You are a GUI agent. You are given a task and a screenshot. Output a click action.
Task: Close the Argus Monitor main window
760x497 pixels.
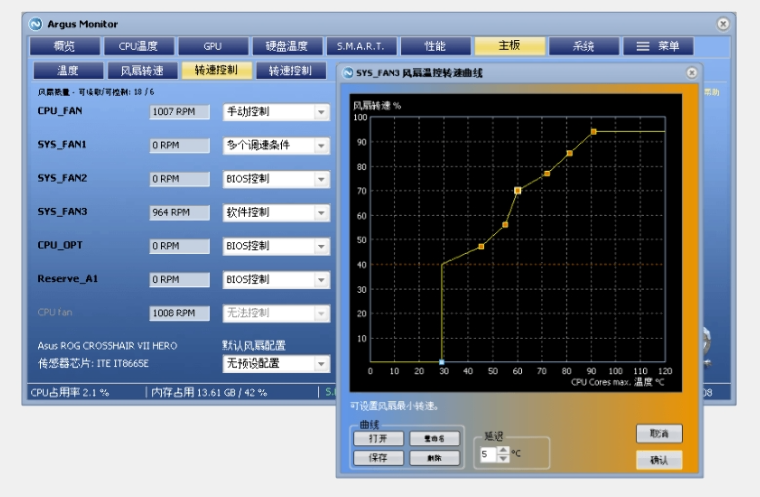723,24
